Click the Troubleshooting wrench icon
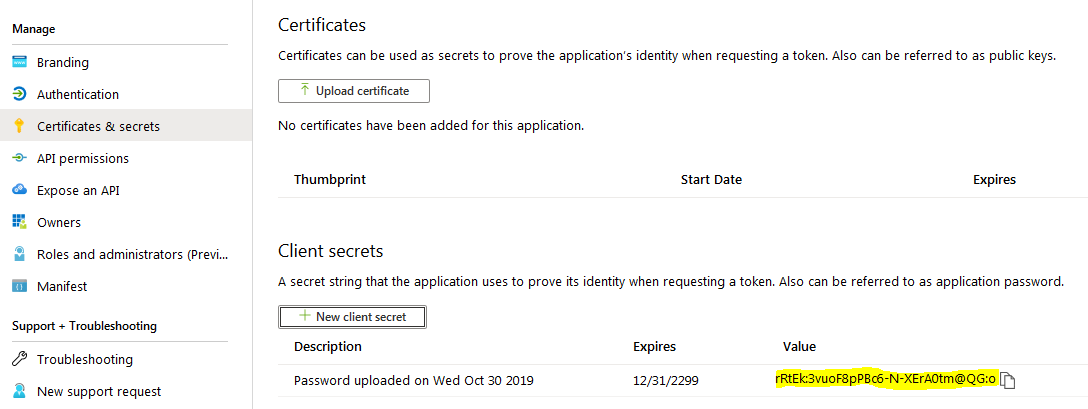Image resolution: width=1088 pixels, height=409 pixels. pos(19,359)
